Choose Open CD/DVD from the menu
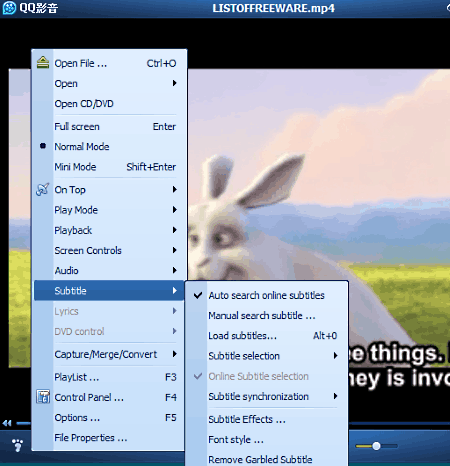Screen dimensions: 450x466 pyautogui.click(x=109, y=104)
